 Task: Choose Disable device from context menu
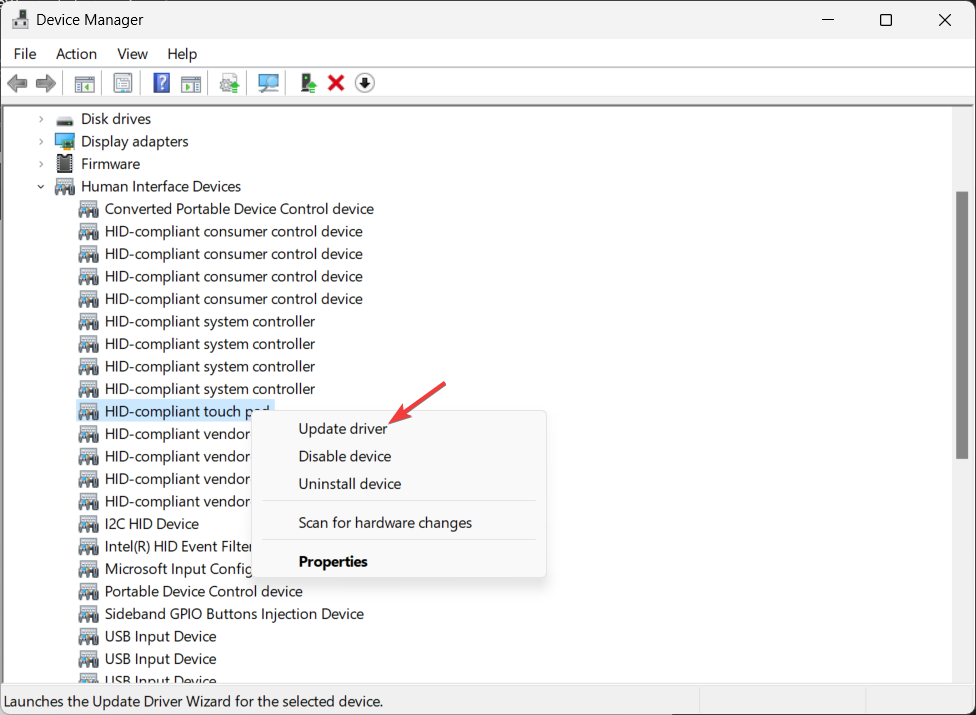coord(399,456)
